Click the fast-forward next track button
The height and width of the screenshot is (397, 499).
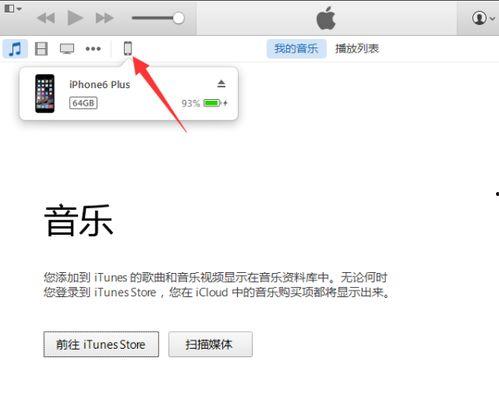point(105,18)
